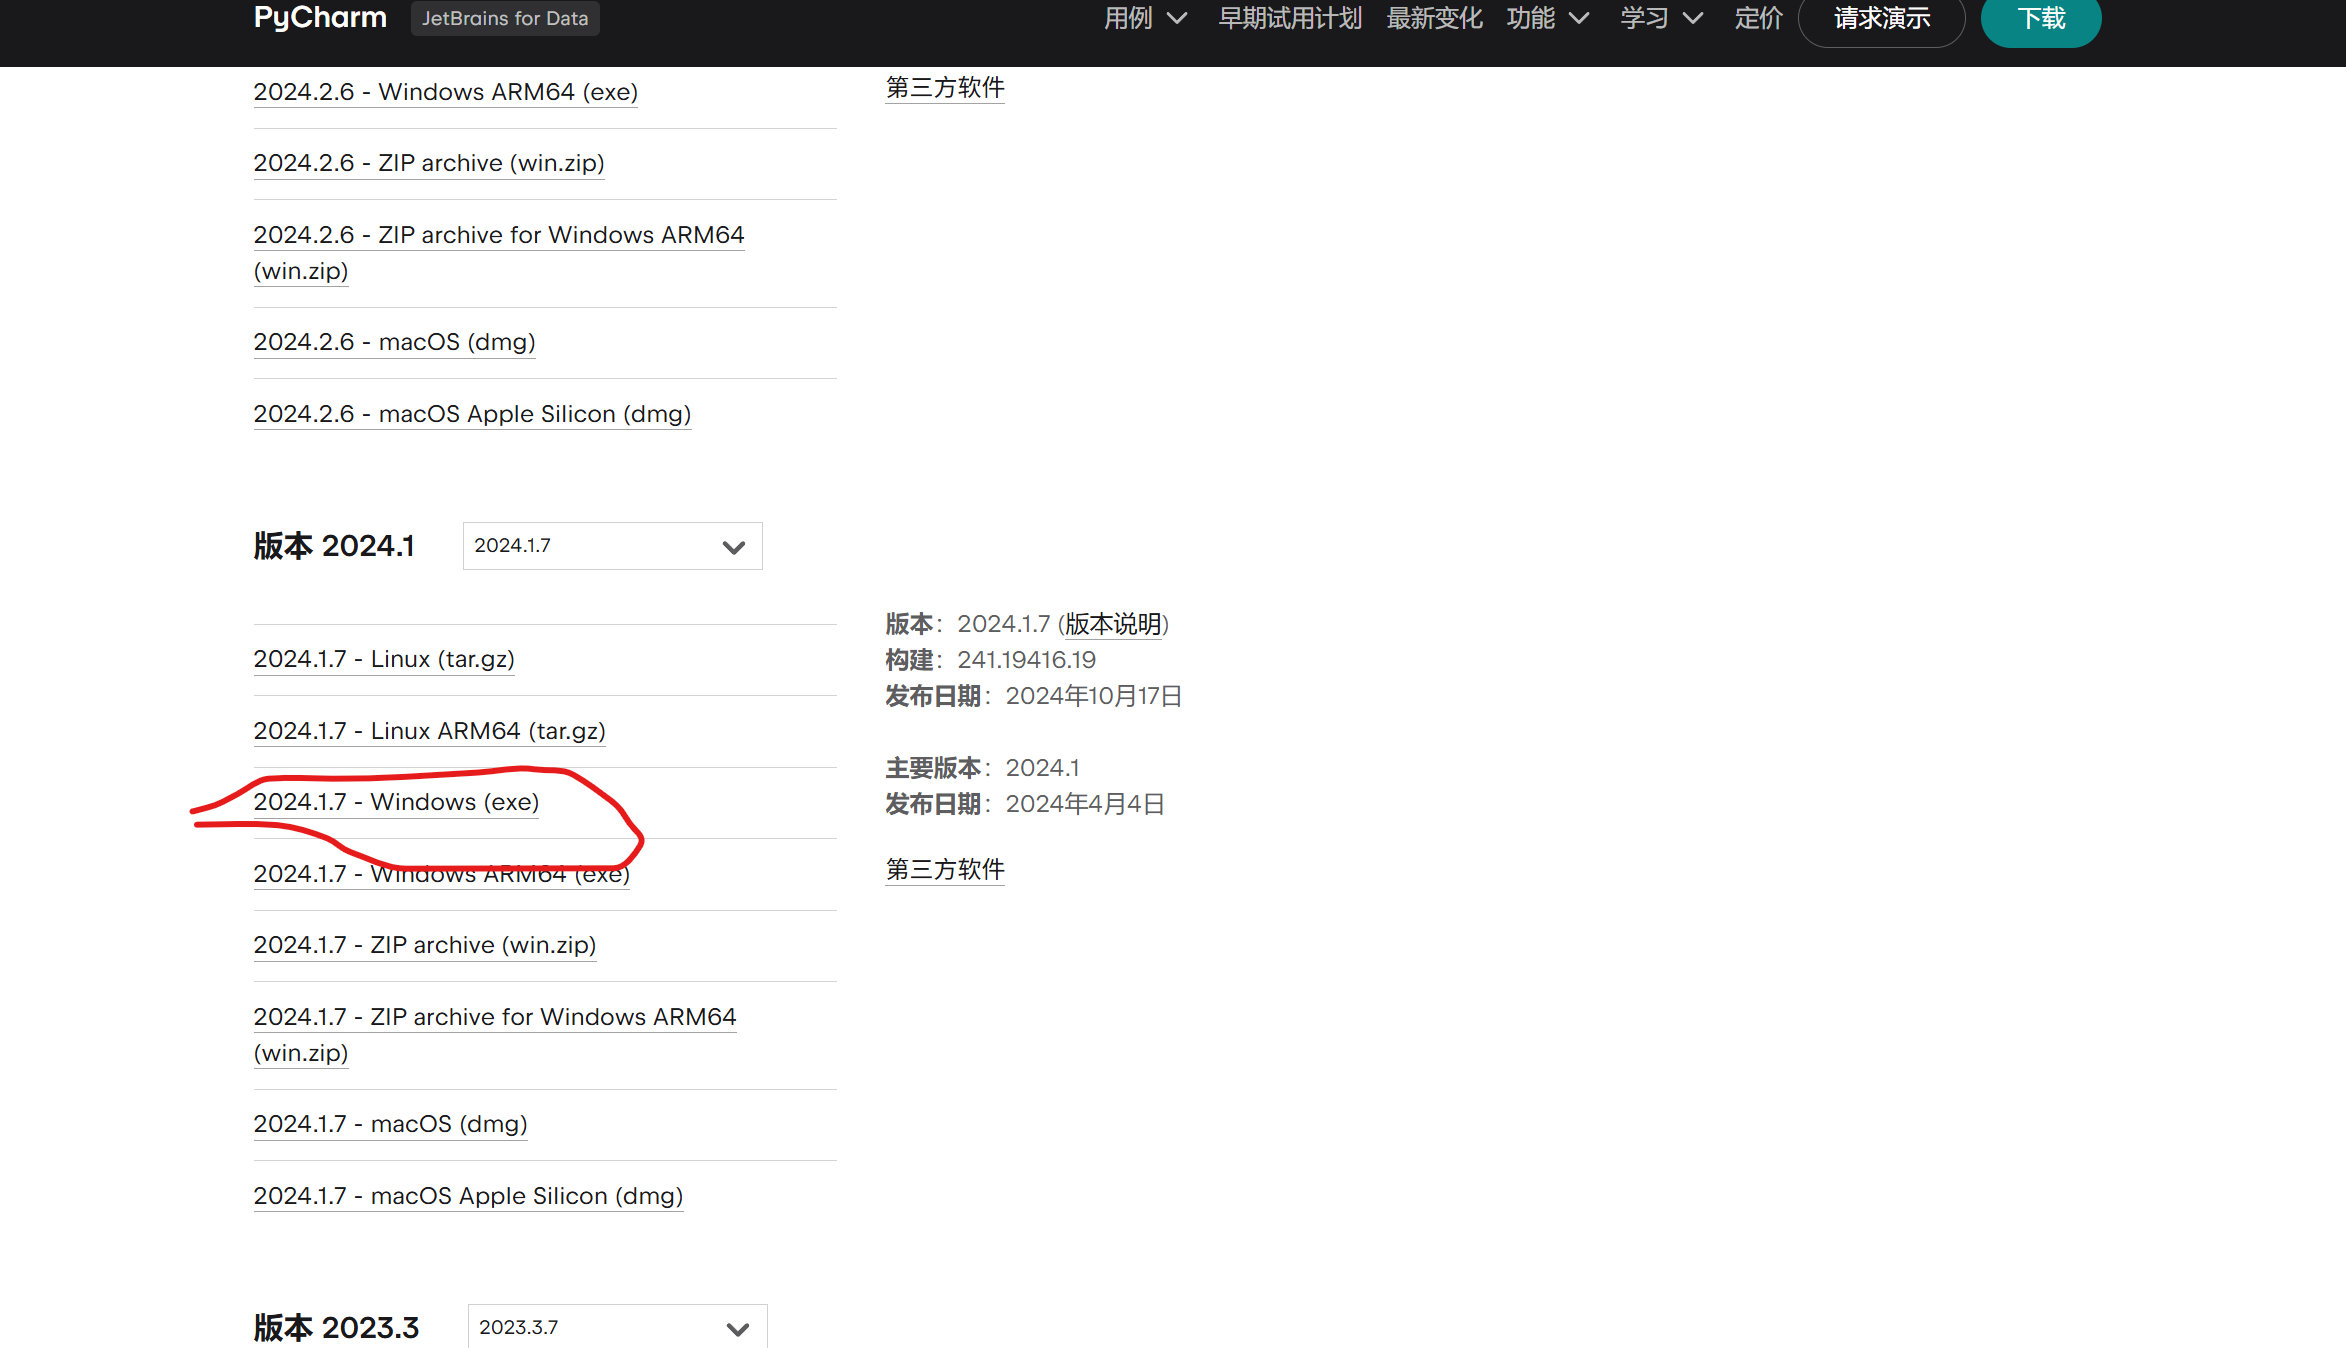Open 最新变化 from the top menu
This screenshot has height=1348, width=2346.
tap(1433, 18)
